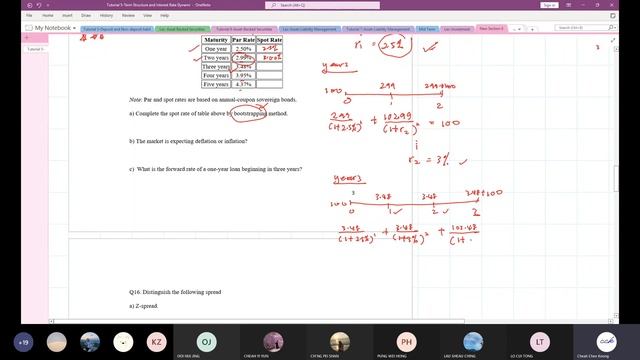Click question 'c) What is the forward rate'
The height and width of the screenshot is (360, 640).
(216, 169)
